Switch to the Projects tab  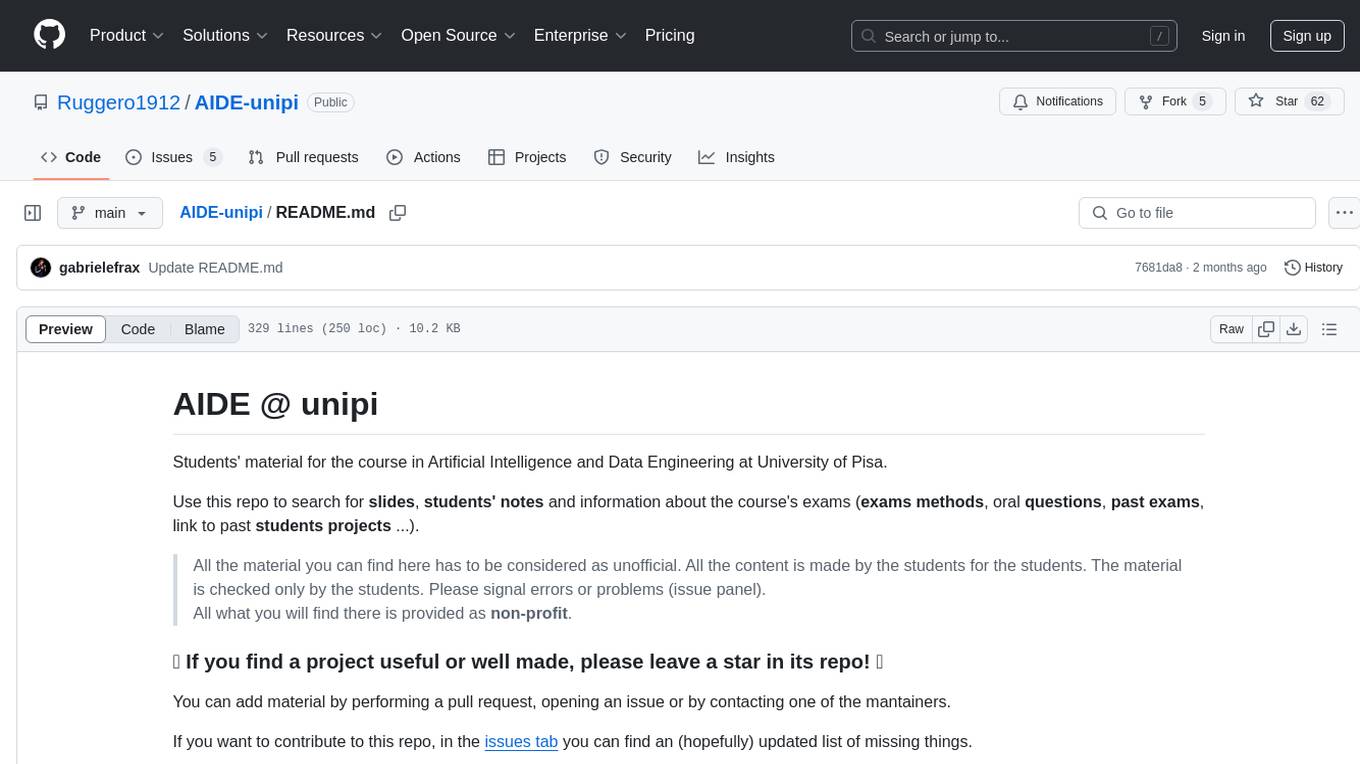point(527,157)
